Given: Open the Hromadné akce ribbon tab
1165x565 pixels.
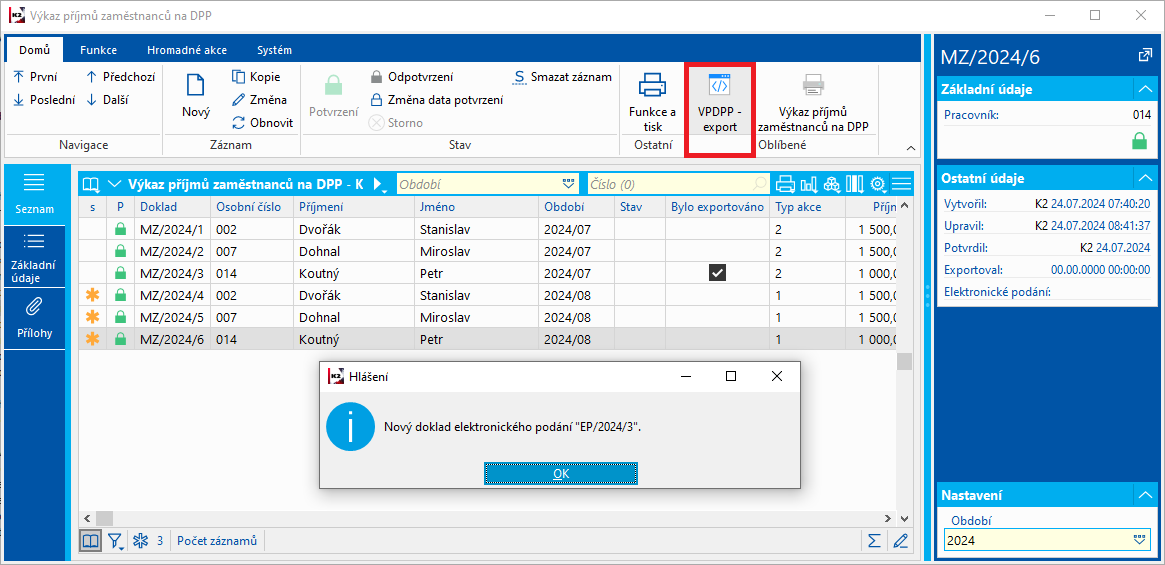Looking at the screenshot, I should [187, 51].
